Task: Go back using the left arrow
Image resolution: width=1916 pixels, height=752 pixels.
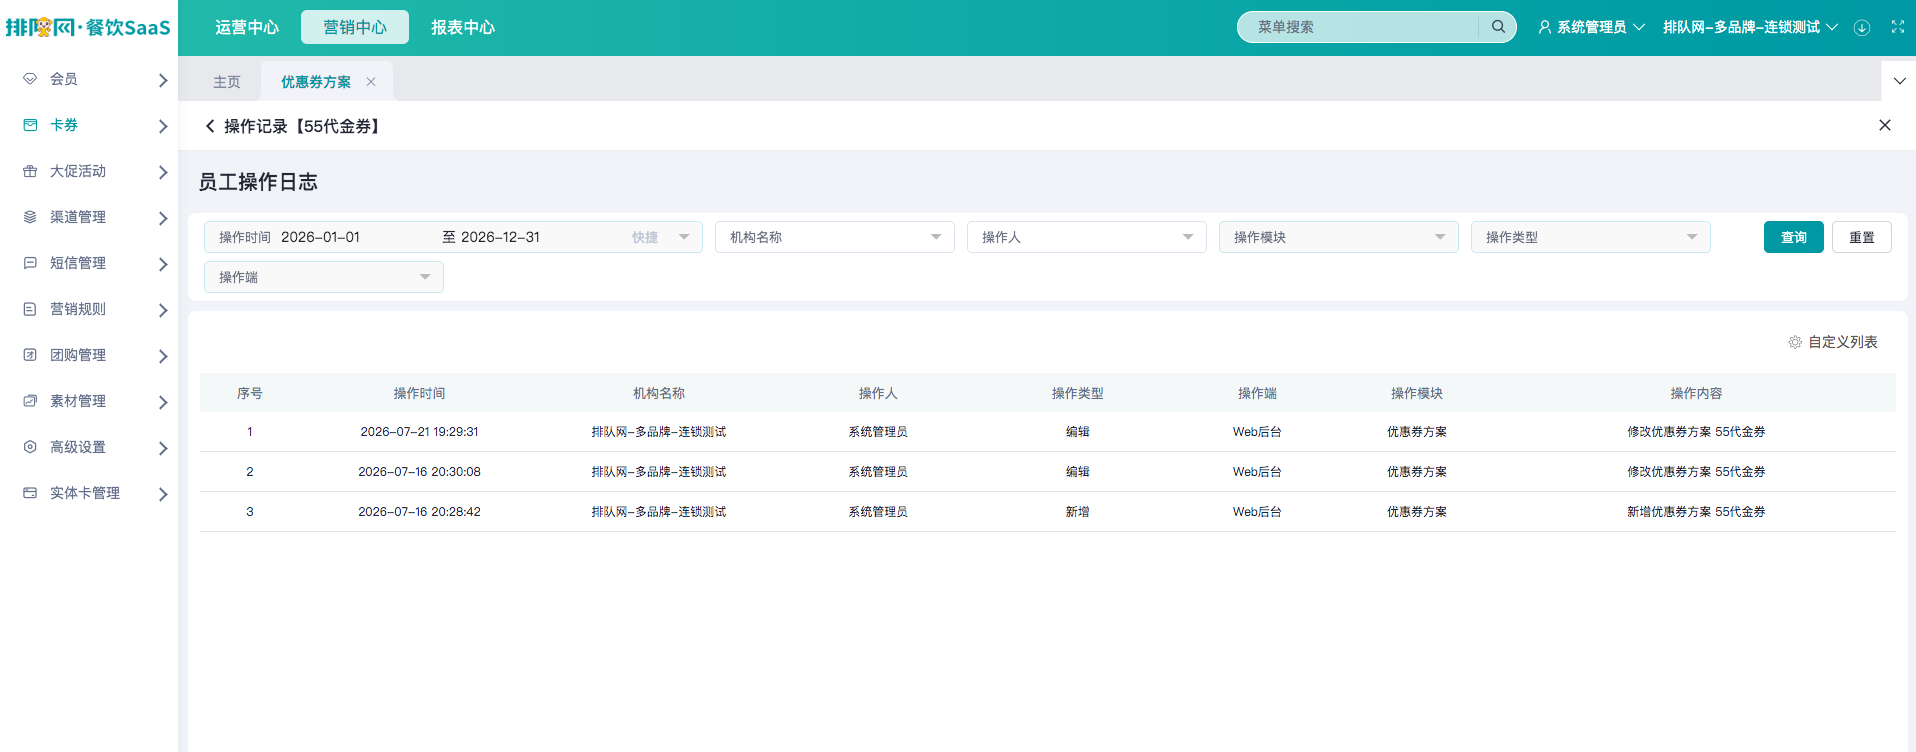Action: pyautogui.click(x=210, y=126)
